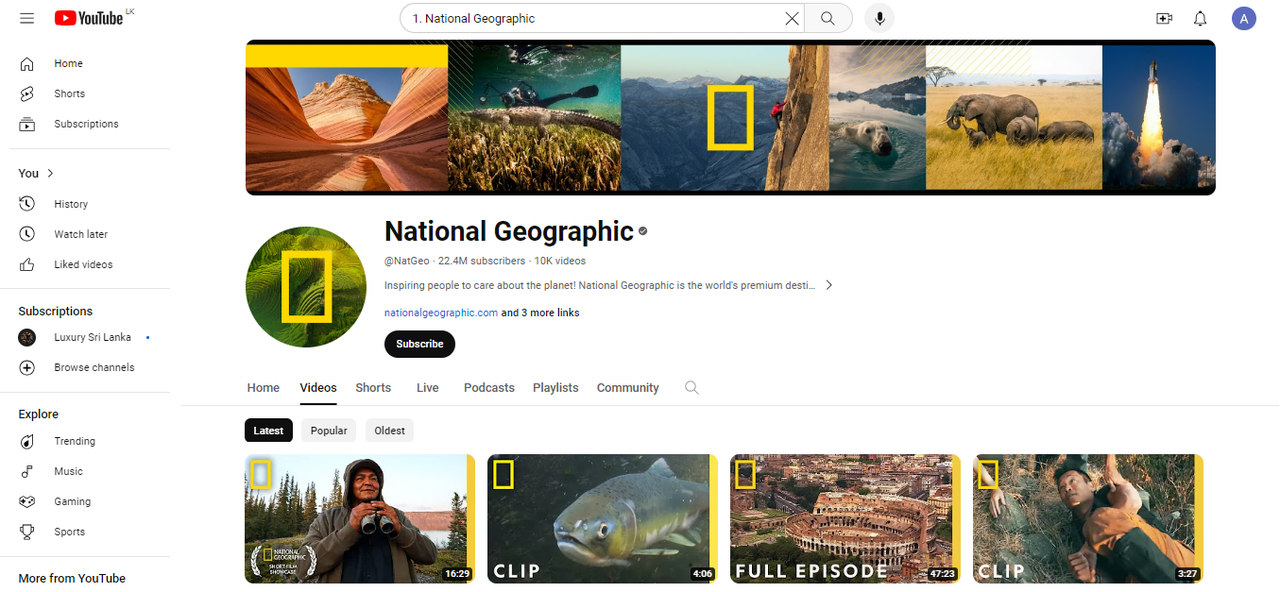This screenshot has height=592, width=1280.
Task: Select the Videos tab
Action: [318, 388]
